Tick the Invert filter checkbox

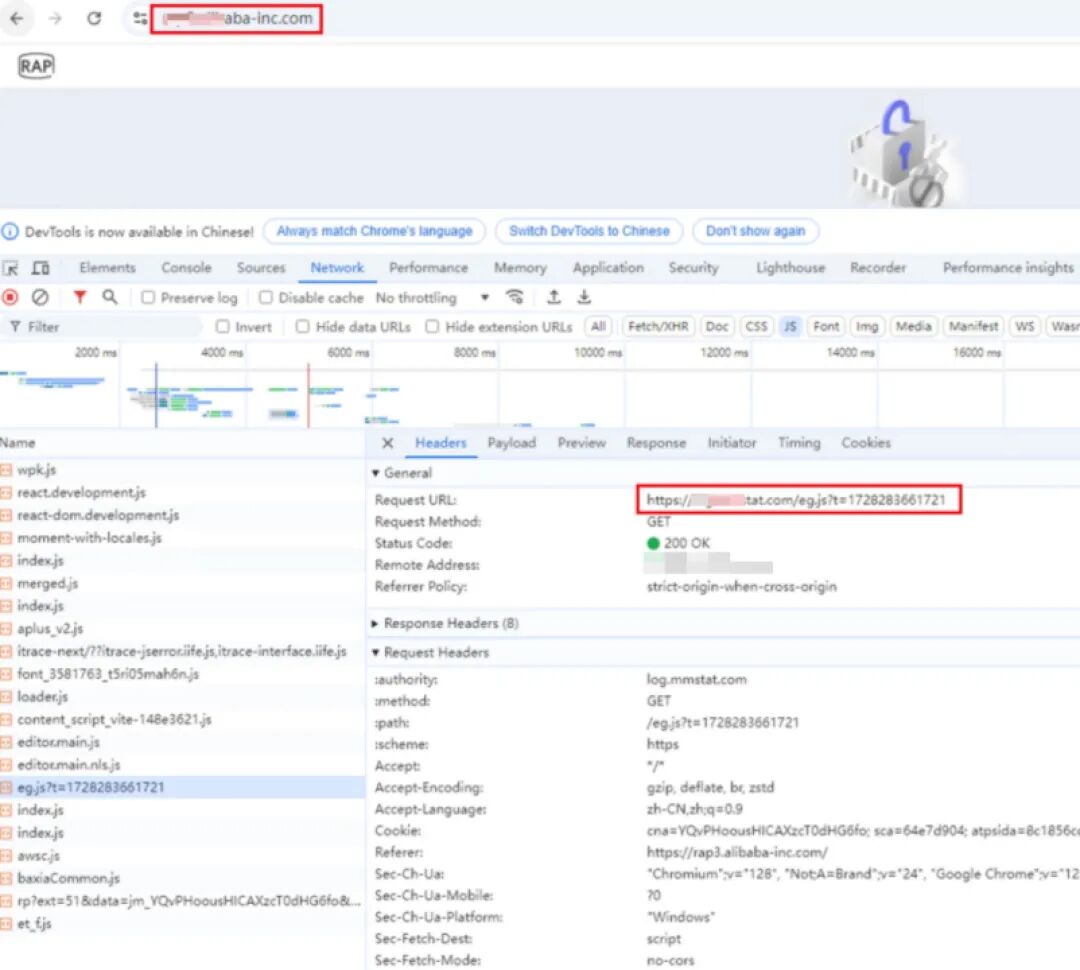tap(222, 327)
